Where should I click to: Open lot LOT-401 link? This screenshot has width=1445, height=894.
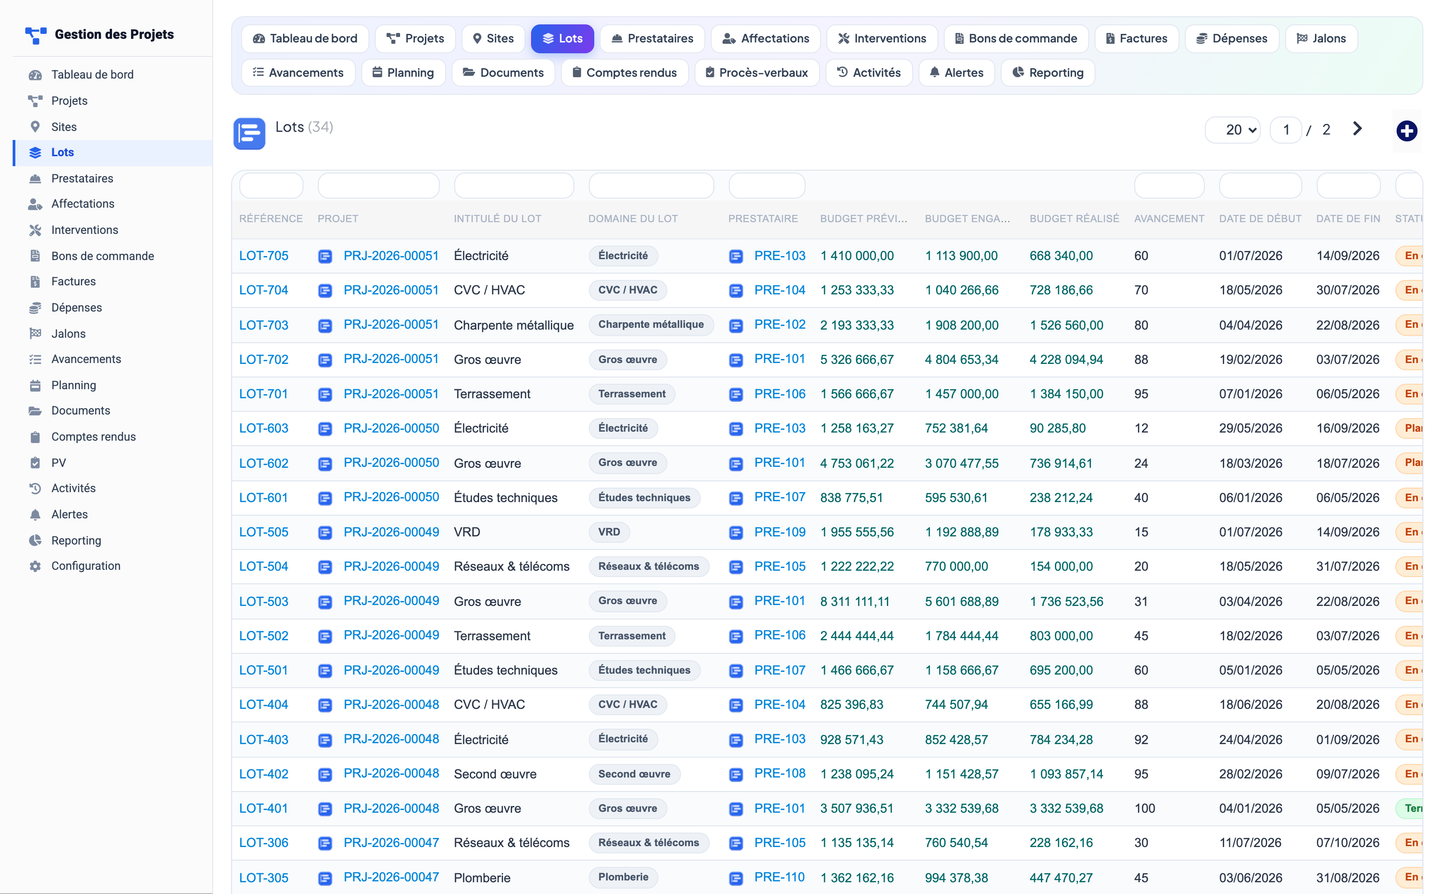pos(264,808)
